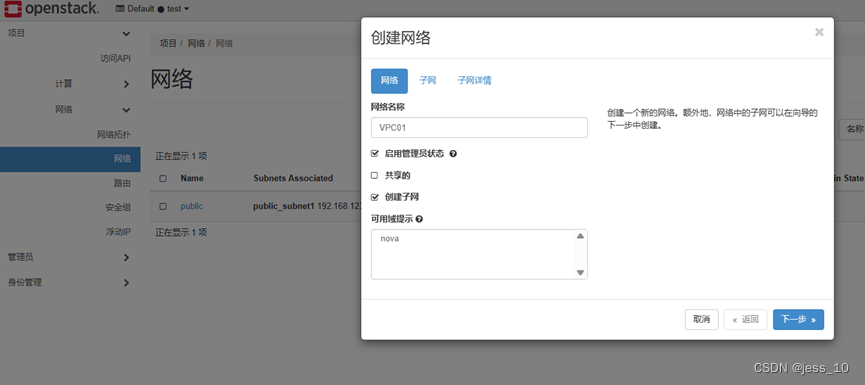Click the list scroll down arrow
The width and height of the screenshot is (865, 385).
[580, 272]
